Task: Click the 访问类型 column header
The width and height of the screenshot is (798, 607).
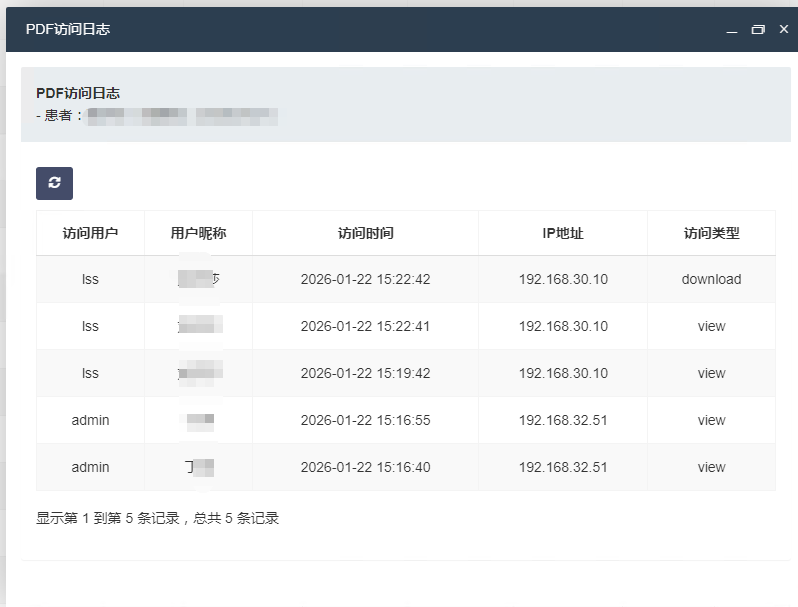Action: click(711, 233)
